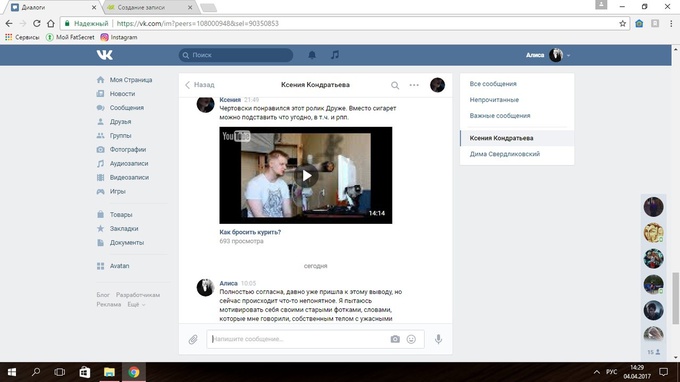Open Microsoft Store on the taskbar
The image size is (680, 382).
(x=85, y=372)
